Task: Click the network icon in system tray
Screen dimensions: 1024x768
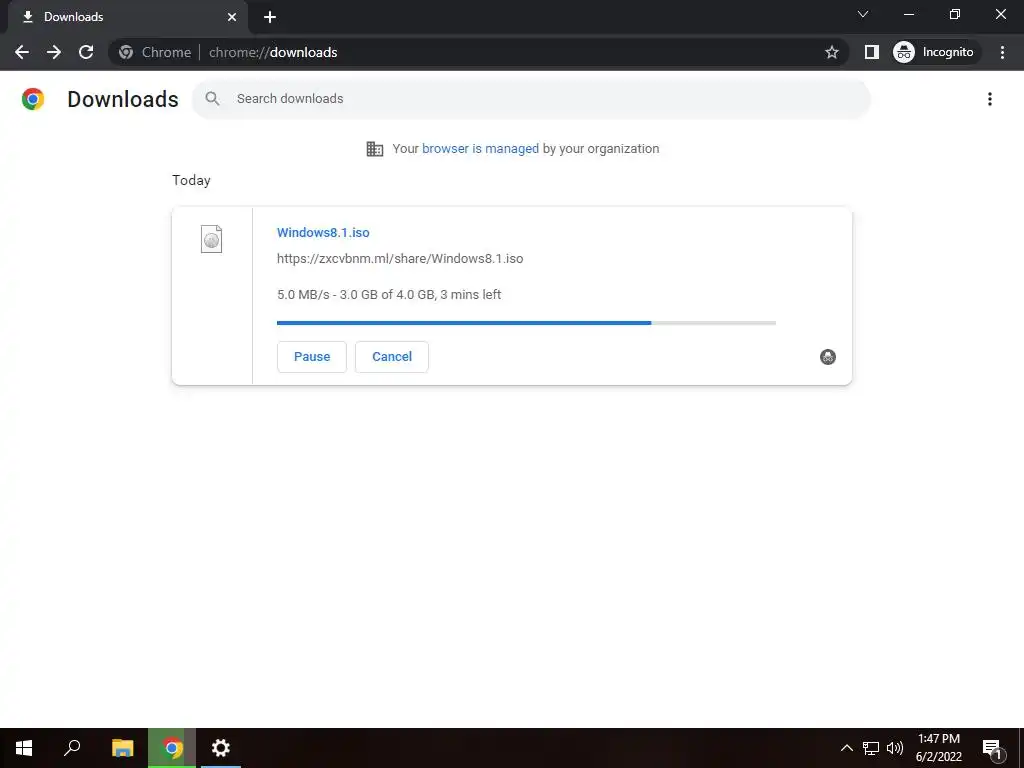Action: 871,748
